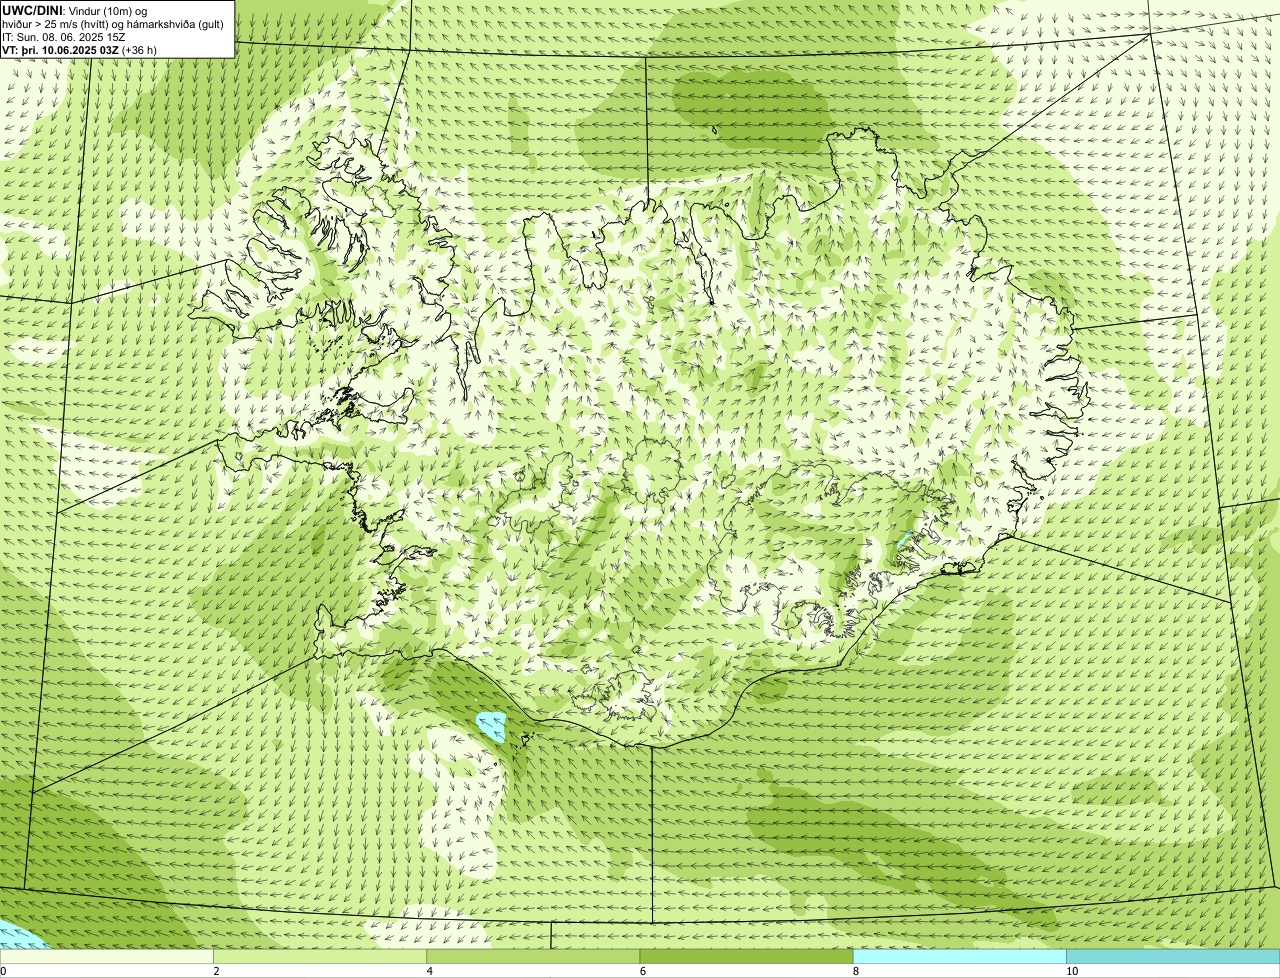Click the "IT: Sun. 08. 06. 2025 15Z" line
The image size is (1280, 978).
pos(63,36)
